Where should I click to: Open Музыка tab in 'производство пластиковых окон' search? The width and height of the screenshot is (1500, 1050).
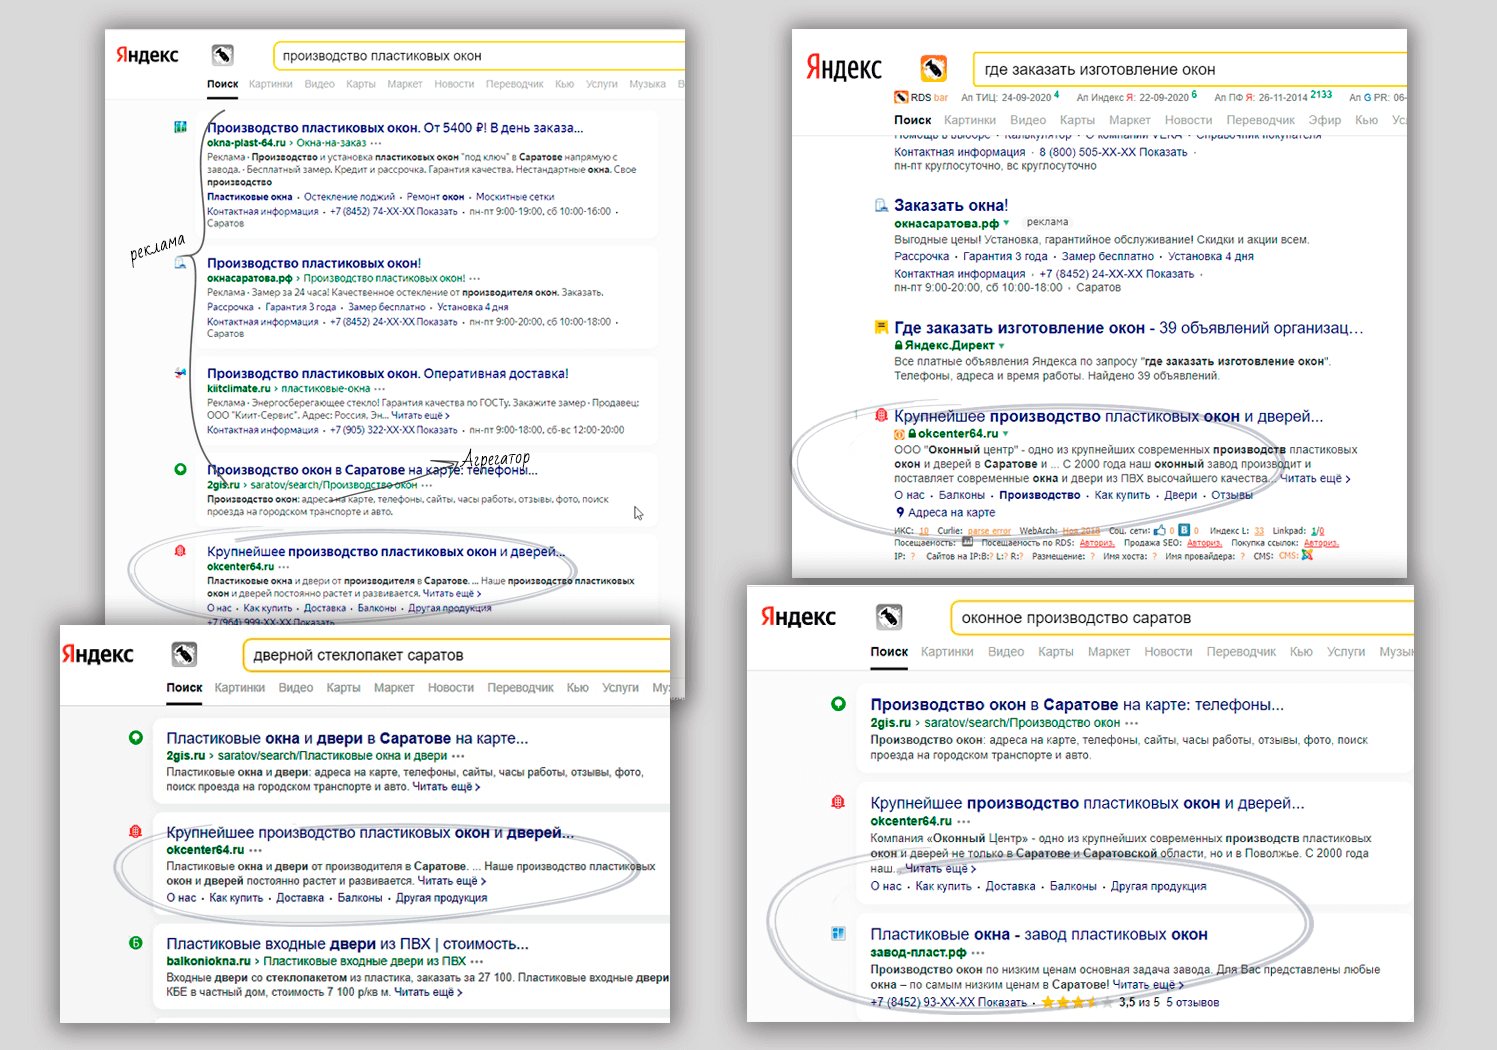click(648, 84)
